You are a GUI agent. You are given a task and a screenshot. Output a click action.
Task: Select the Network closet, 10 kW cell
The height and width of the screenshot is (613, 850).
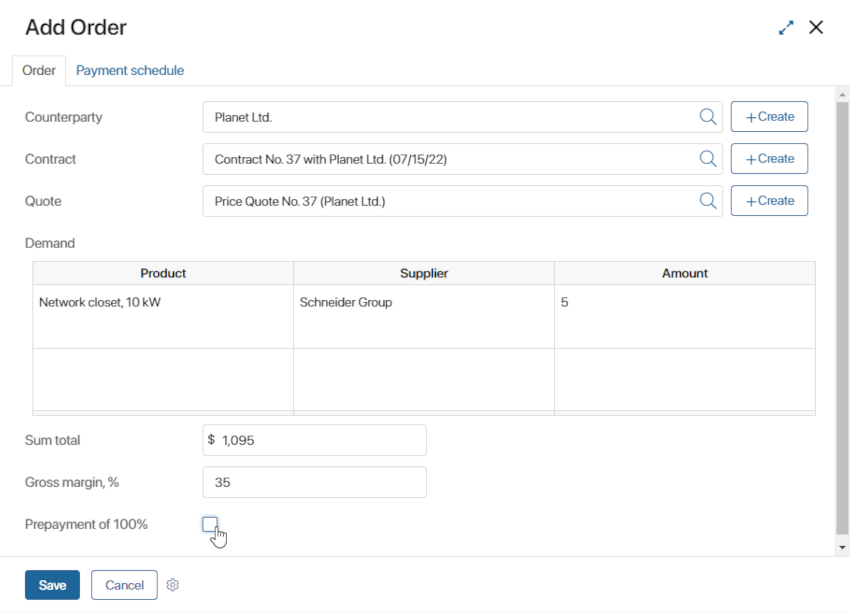pyautogui.click(x=163, y=317)
